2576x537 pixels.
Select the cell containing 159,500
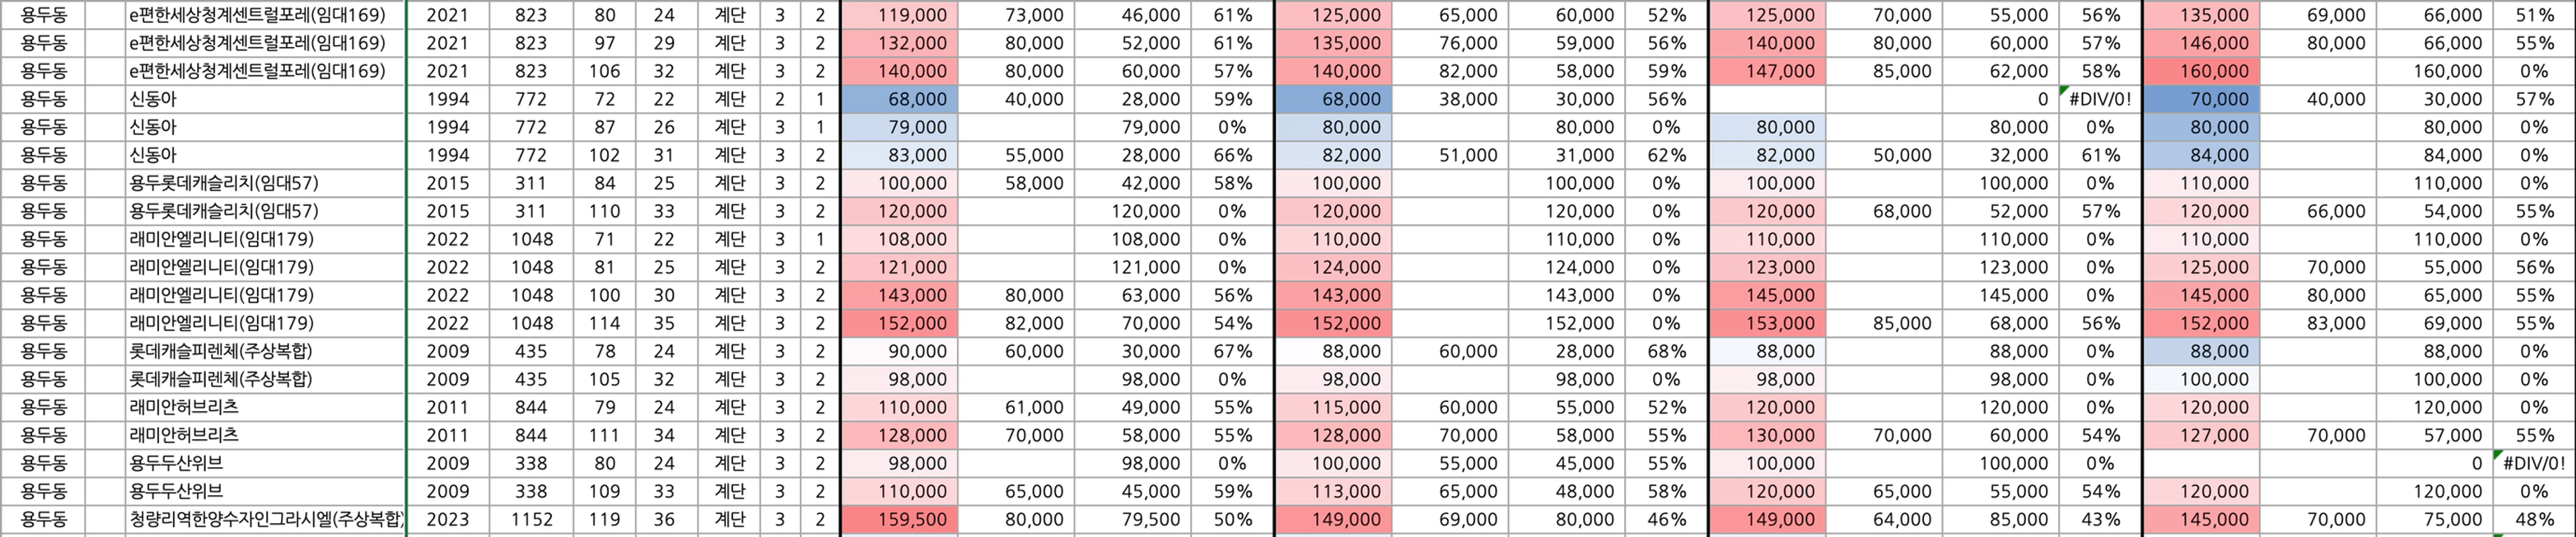[x=899, y=519]
